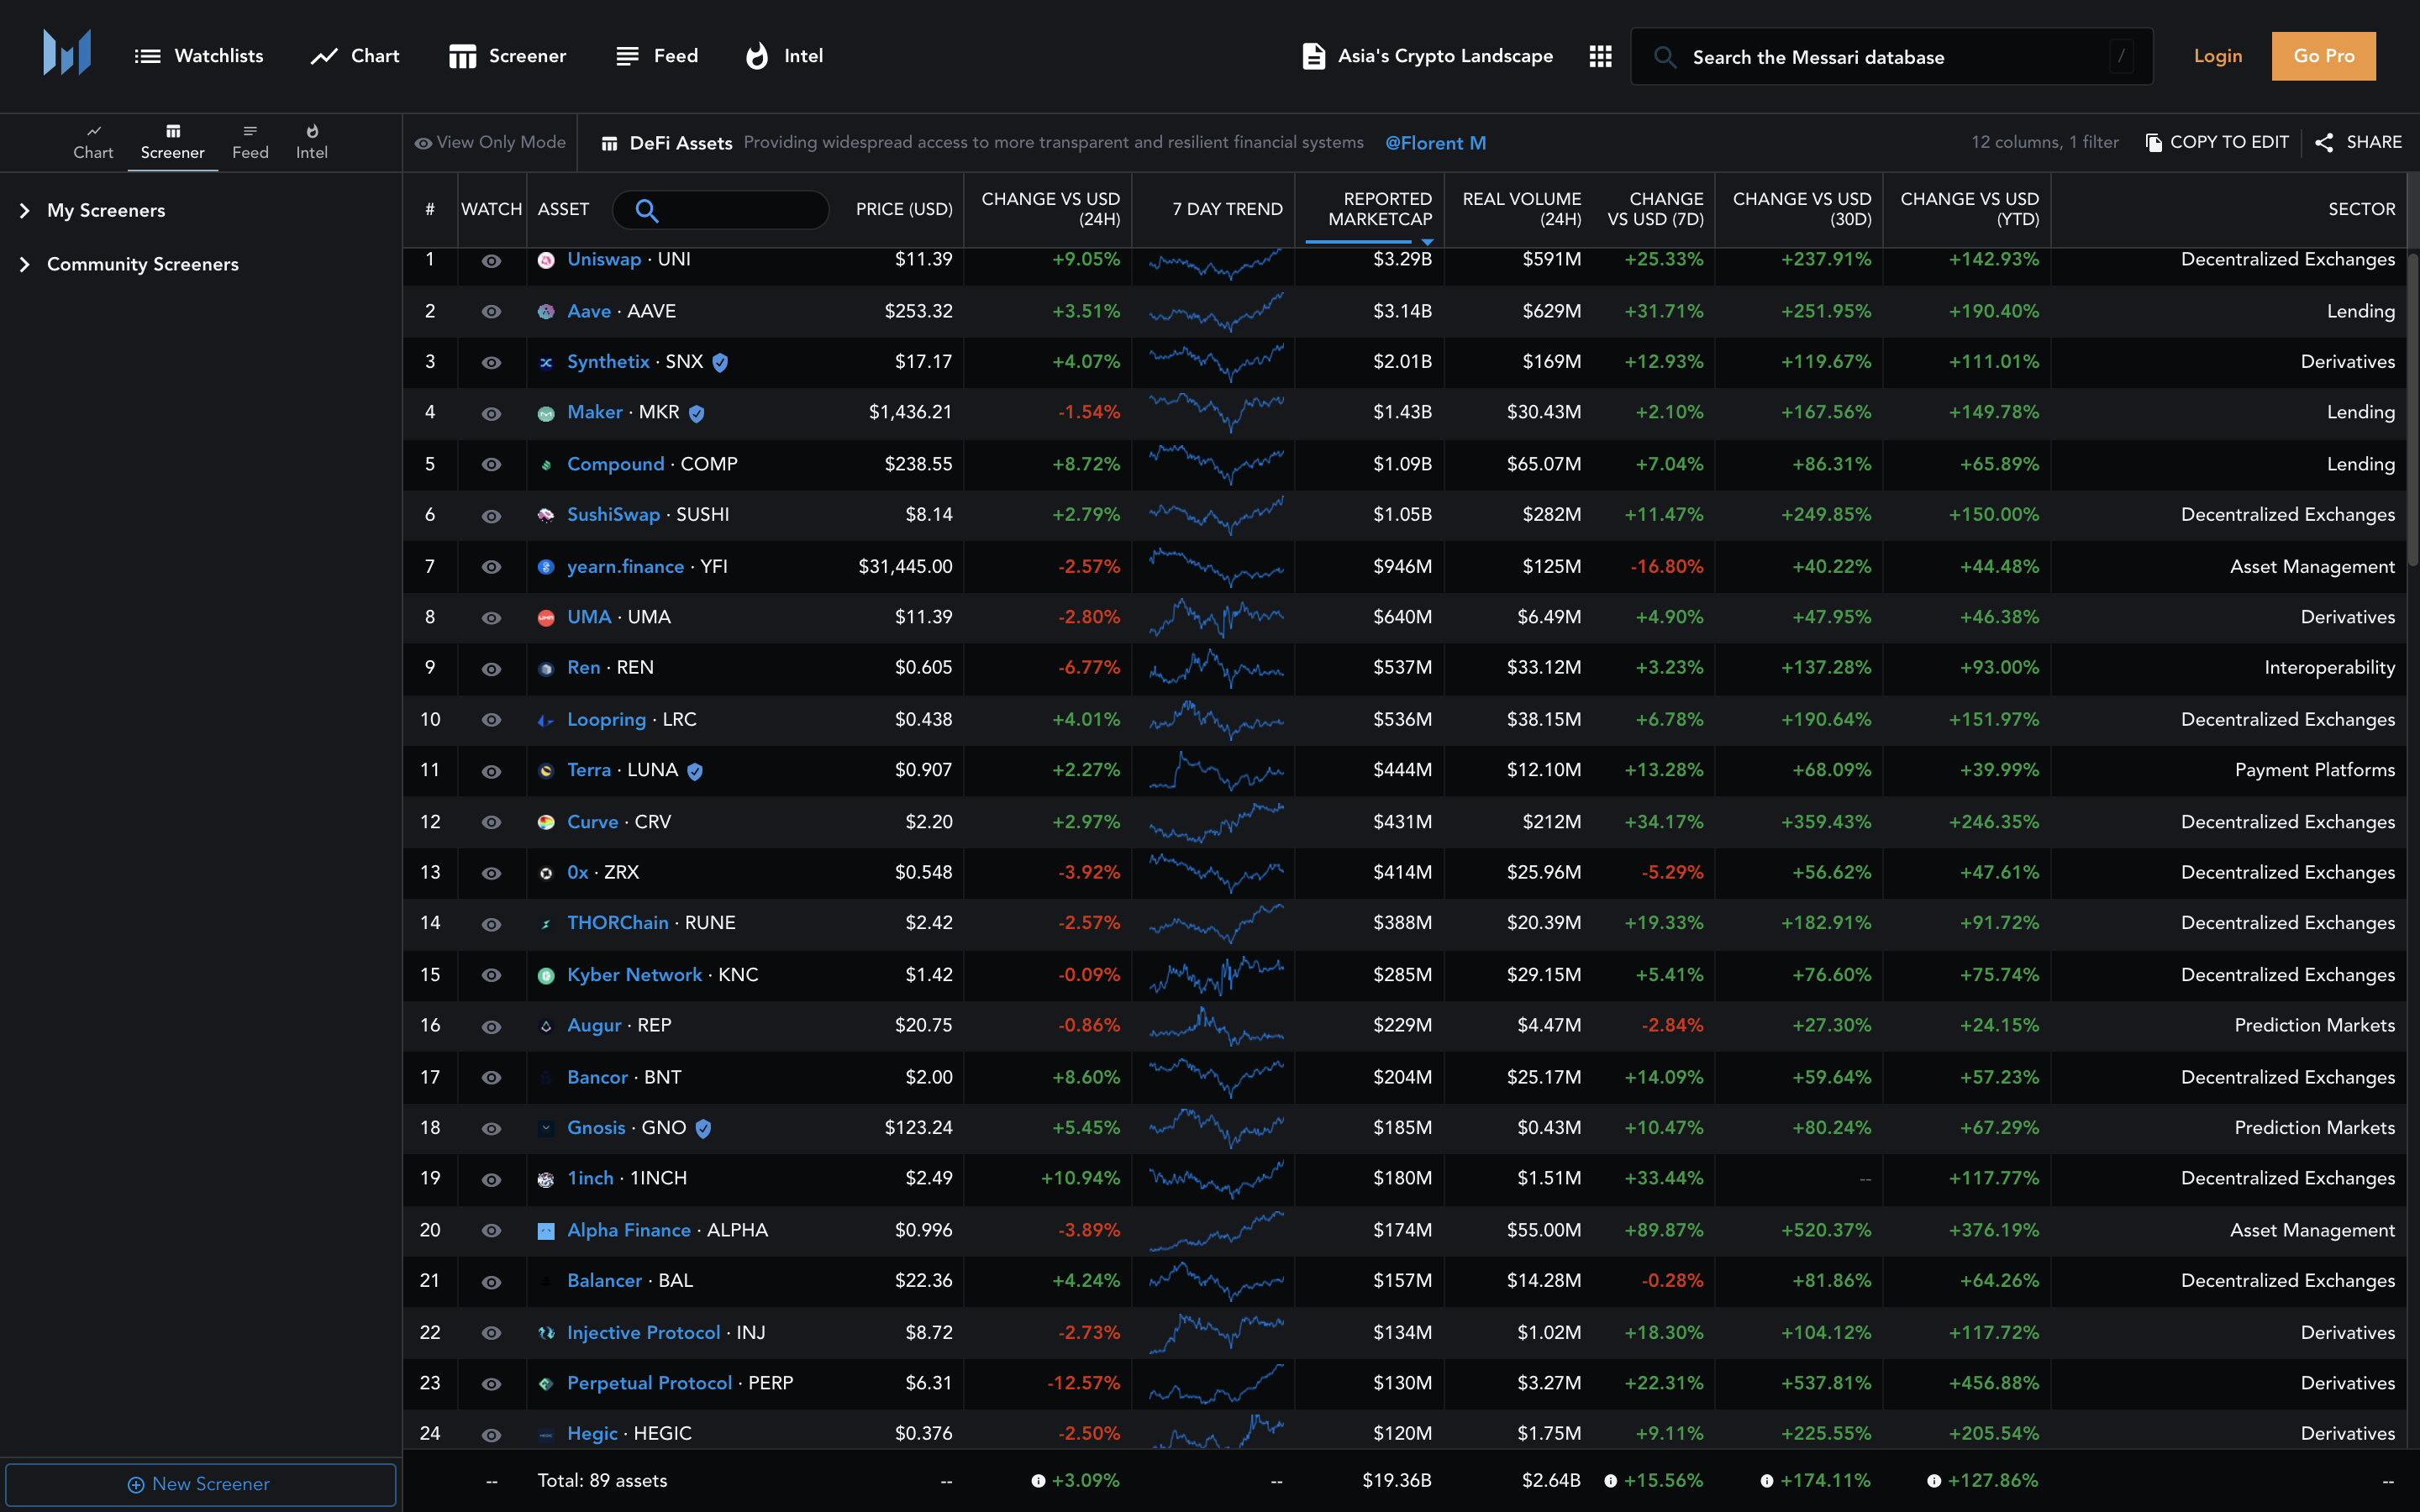The image size is (2420, 1512).
Task: Click the info icon beside +174.11% total
Action: coord(1767,1481)
